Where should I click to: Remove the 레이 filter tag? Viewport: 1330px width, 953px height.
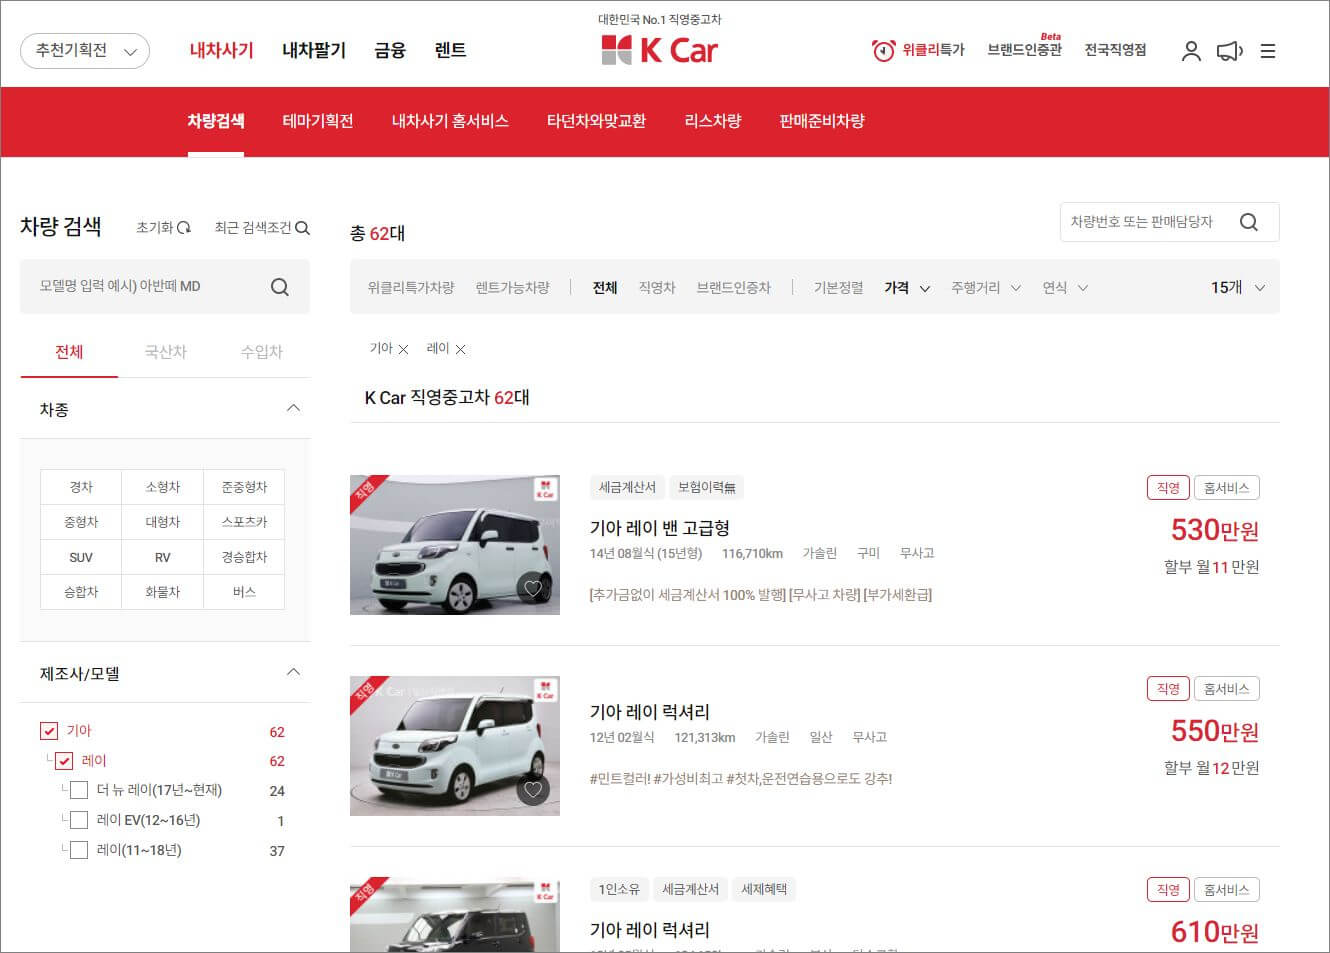pos(460,349)
